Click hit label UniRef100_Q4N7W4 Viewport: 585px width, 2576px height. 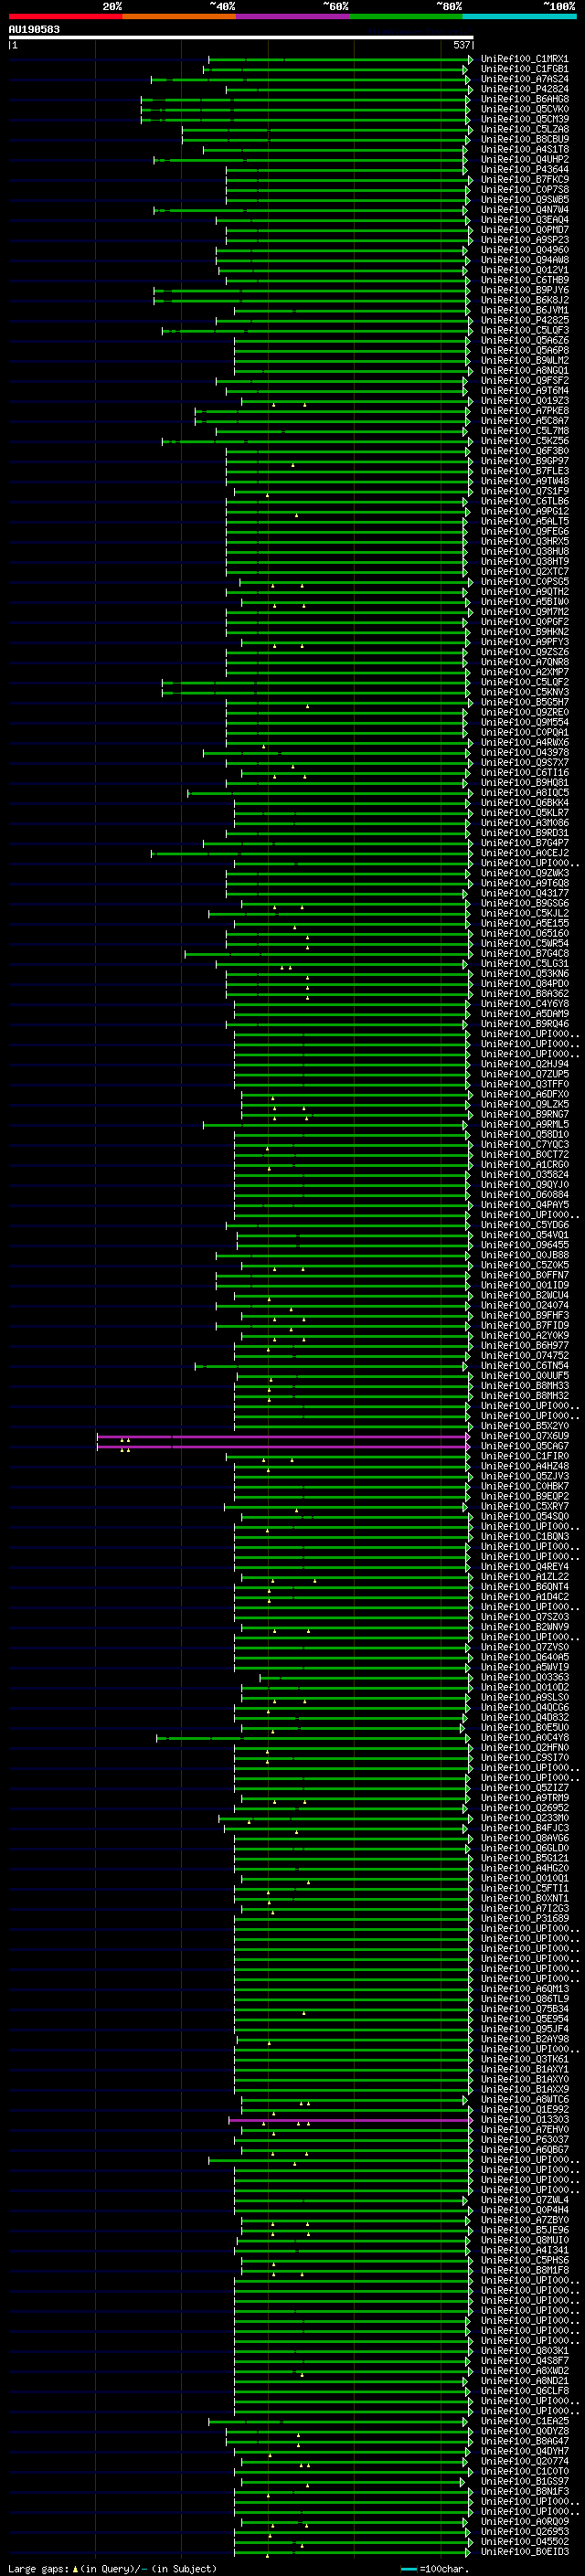pyautogui.click(x=524, y=209)
